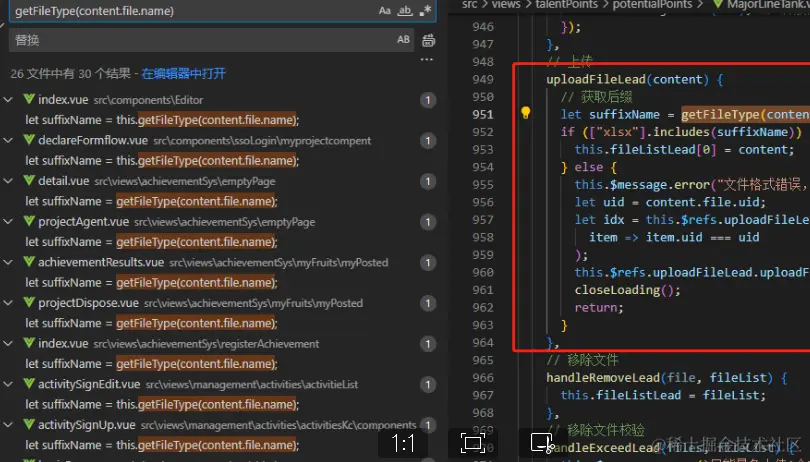810x462 pixels.
Task: Collapse index.vue under registerAchievement
Action: tap(8, 344)
